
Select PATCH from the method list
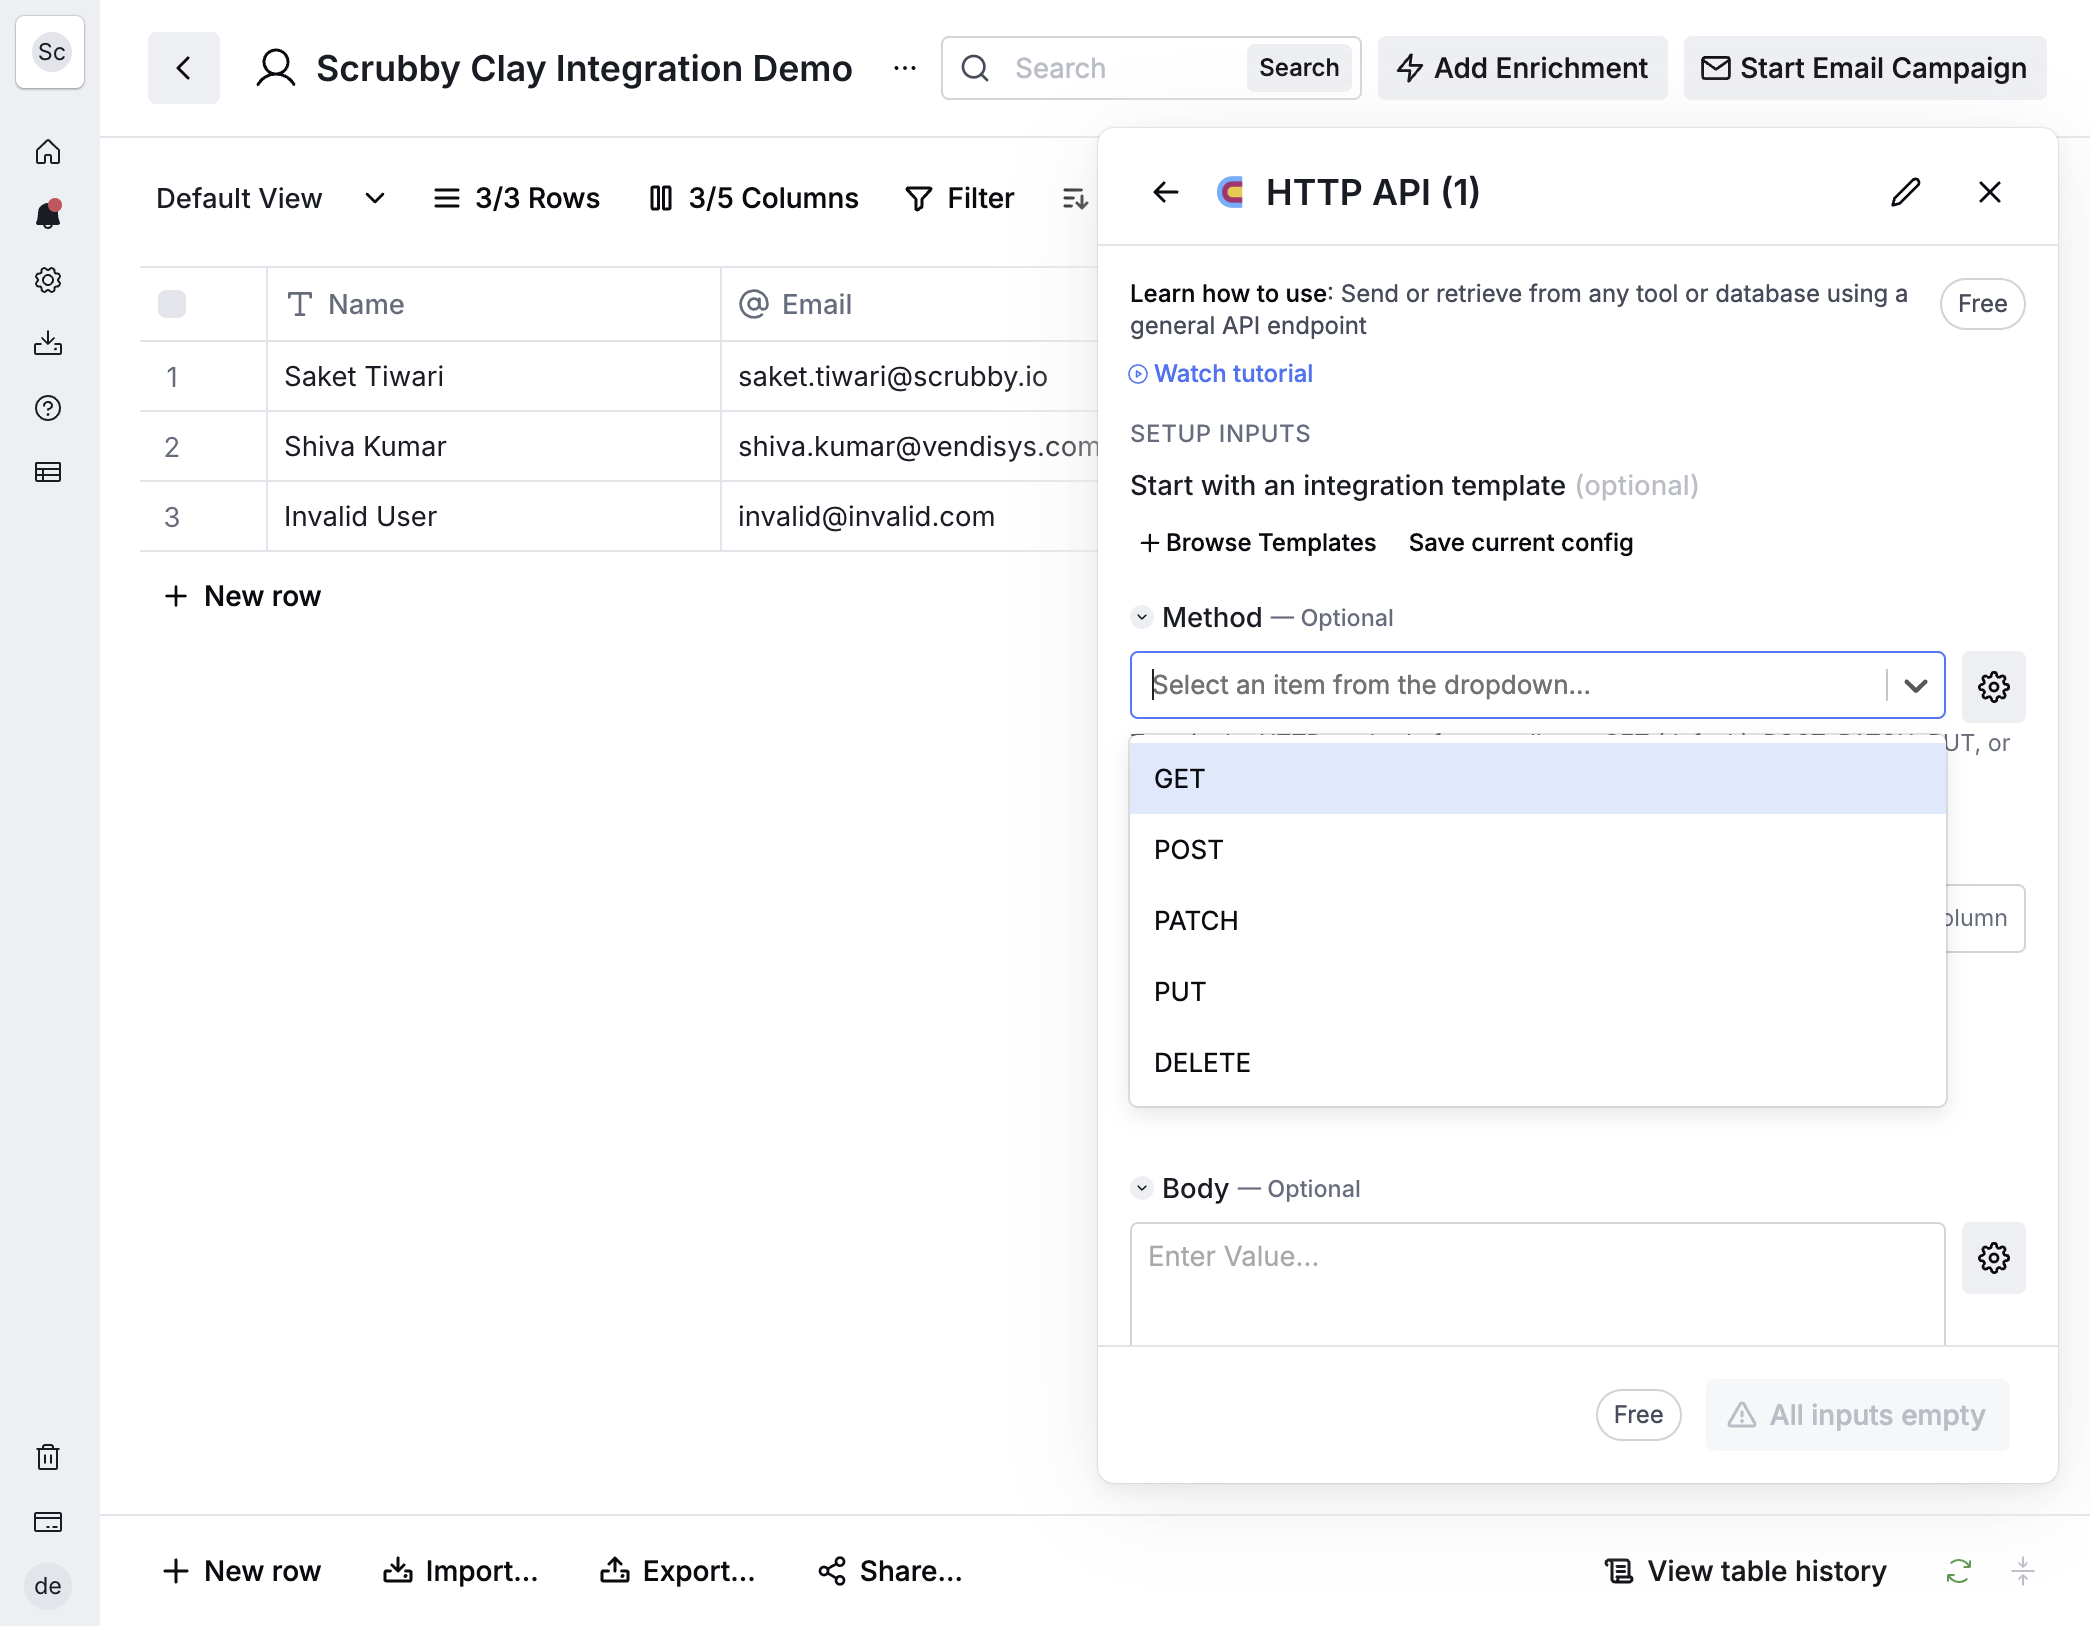coord(1538,921)
